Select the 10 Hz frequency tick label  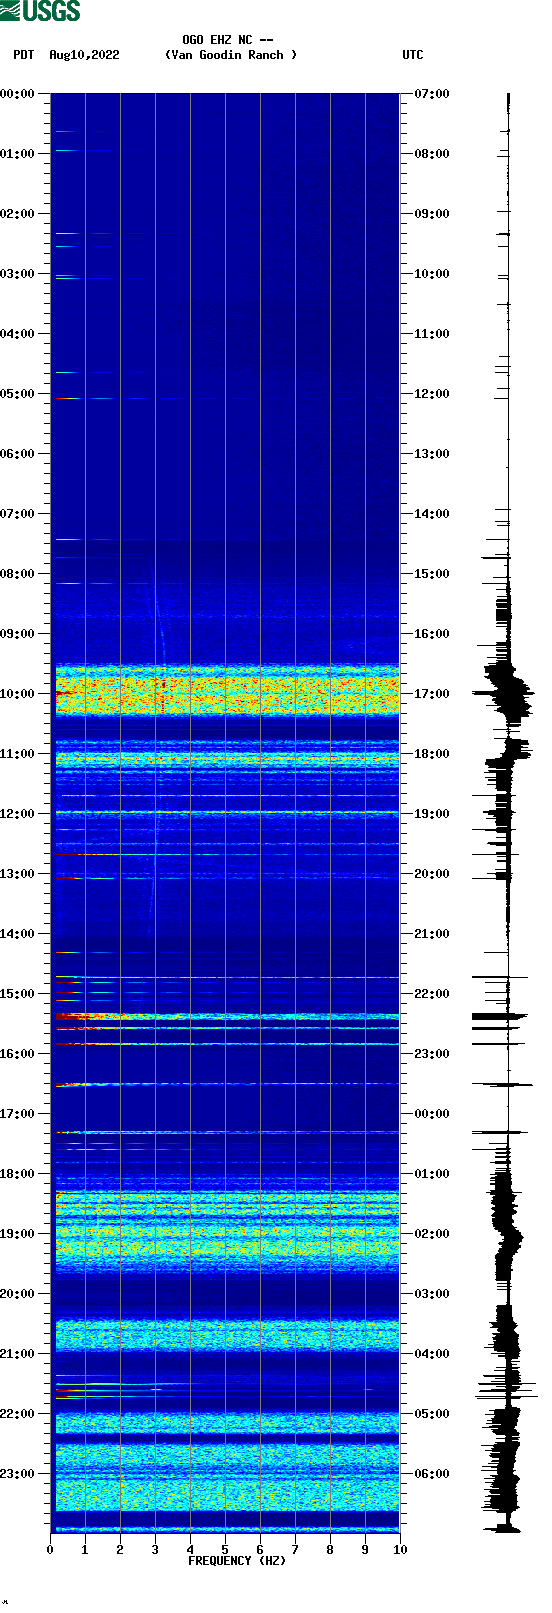coord(400,1550)
